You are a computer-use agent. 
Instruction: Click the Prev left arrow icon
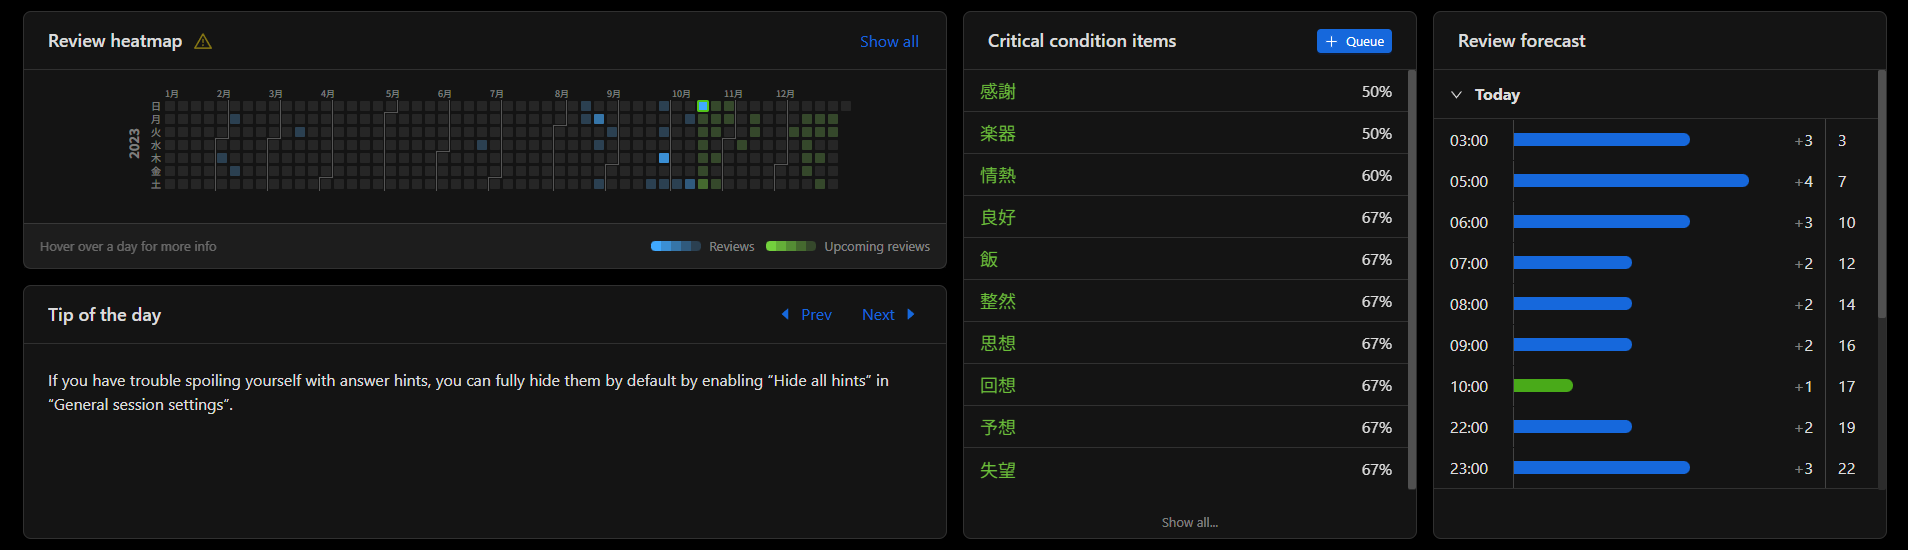(785, 314)
